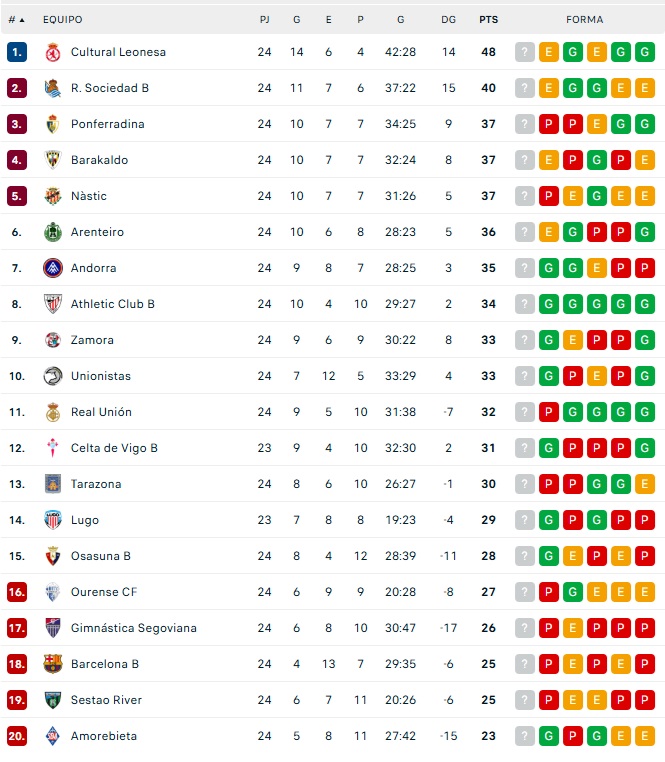Sort standings by PTS column header
The image size is (665, 762).
pos(488,19)
